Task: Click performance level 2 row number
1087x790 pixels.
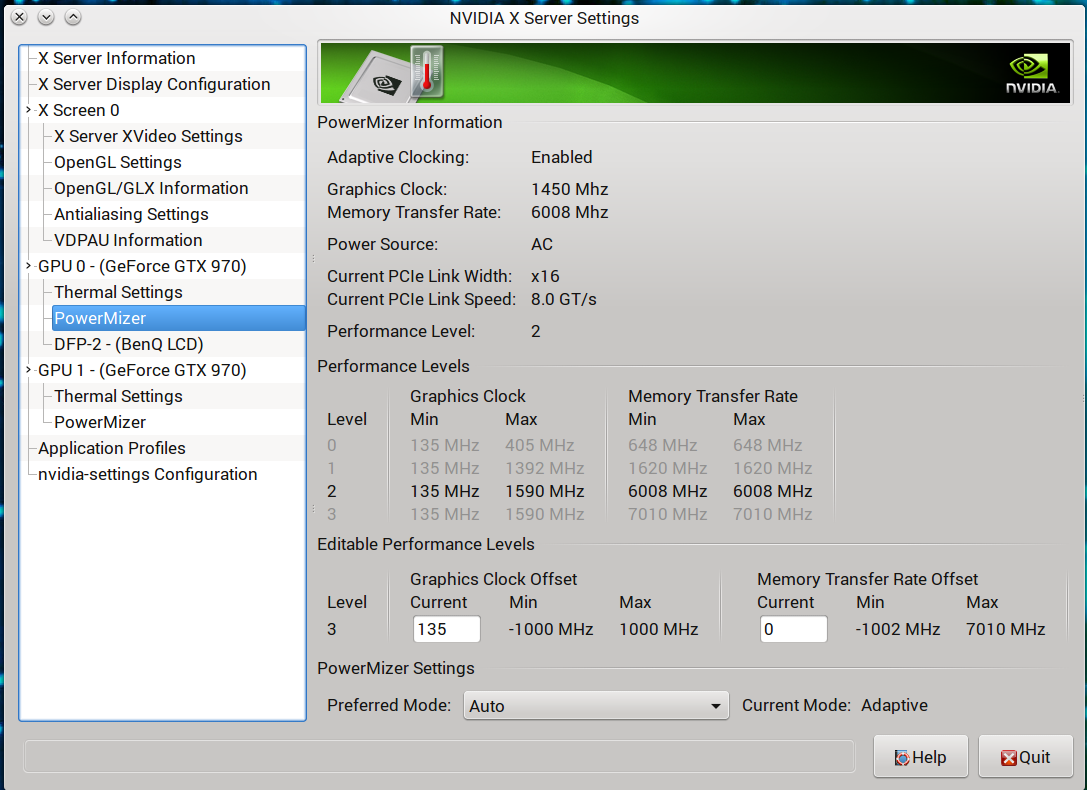Action: tap(331, 491)
